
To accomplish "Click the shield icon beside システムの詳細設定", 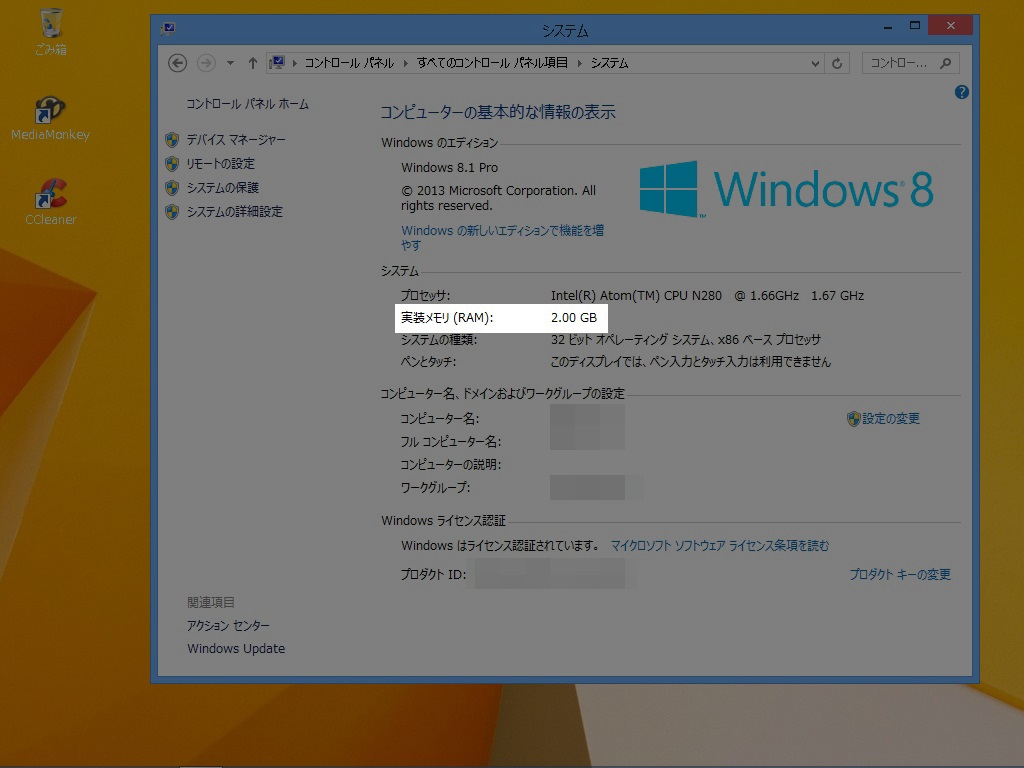I will (x=172, y=212).
